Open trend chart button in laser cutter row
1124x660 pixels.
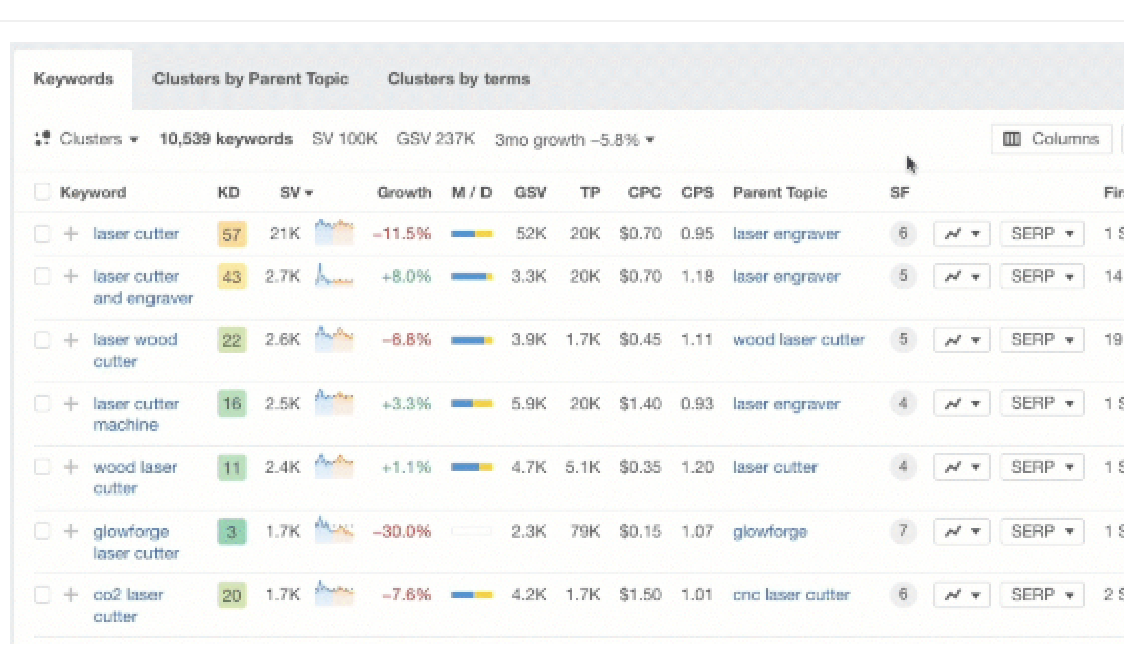[x=961, y=234]
